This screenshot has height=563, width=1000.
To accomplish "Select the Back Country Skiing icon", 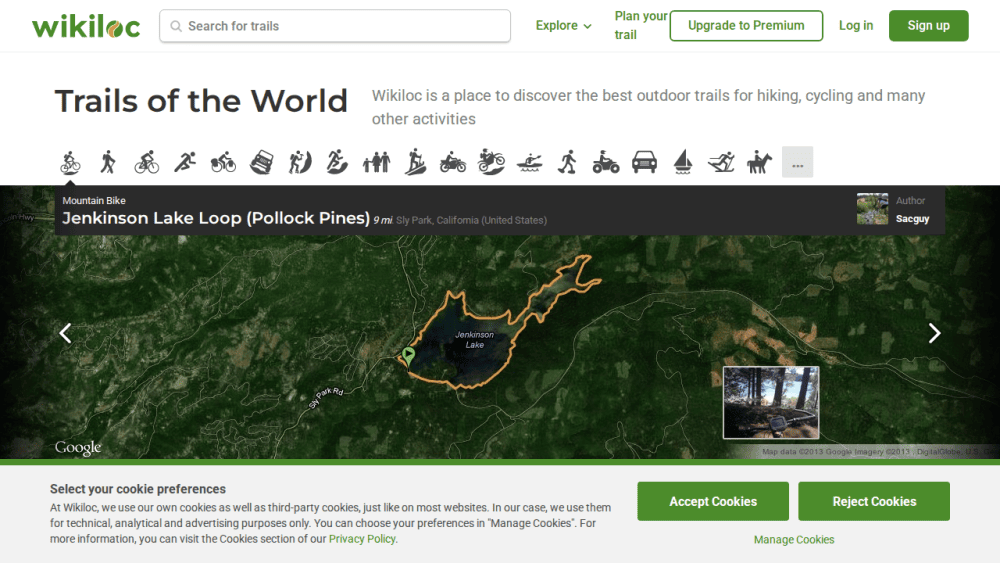I will coord(415,162).
